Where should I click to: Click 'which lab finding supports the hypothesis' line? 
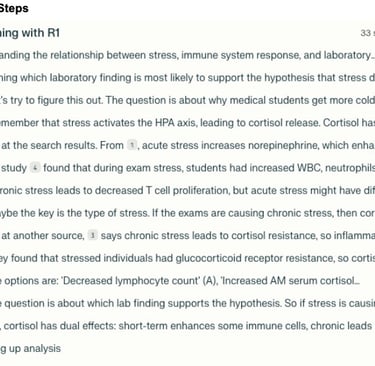(187, 303)
